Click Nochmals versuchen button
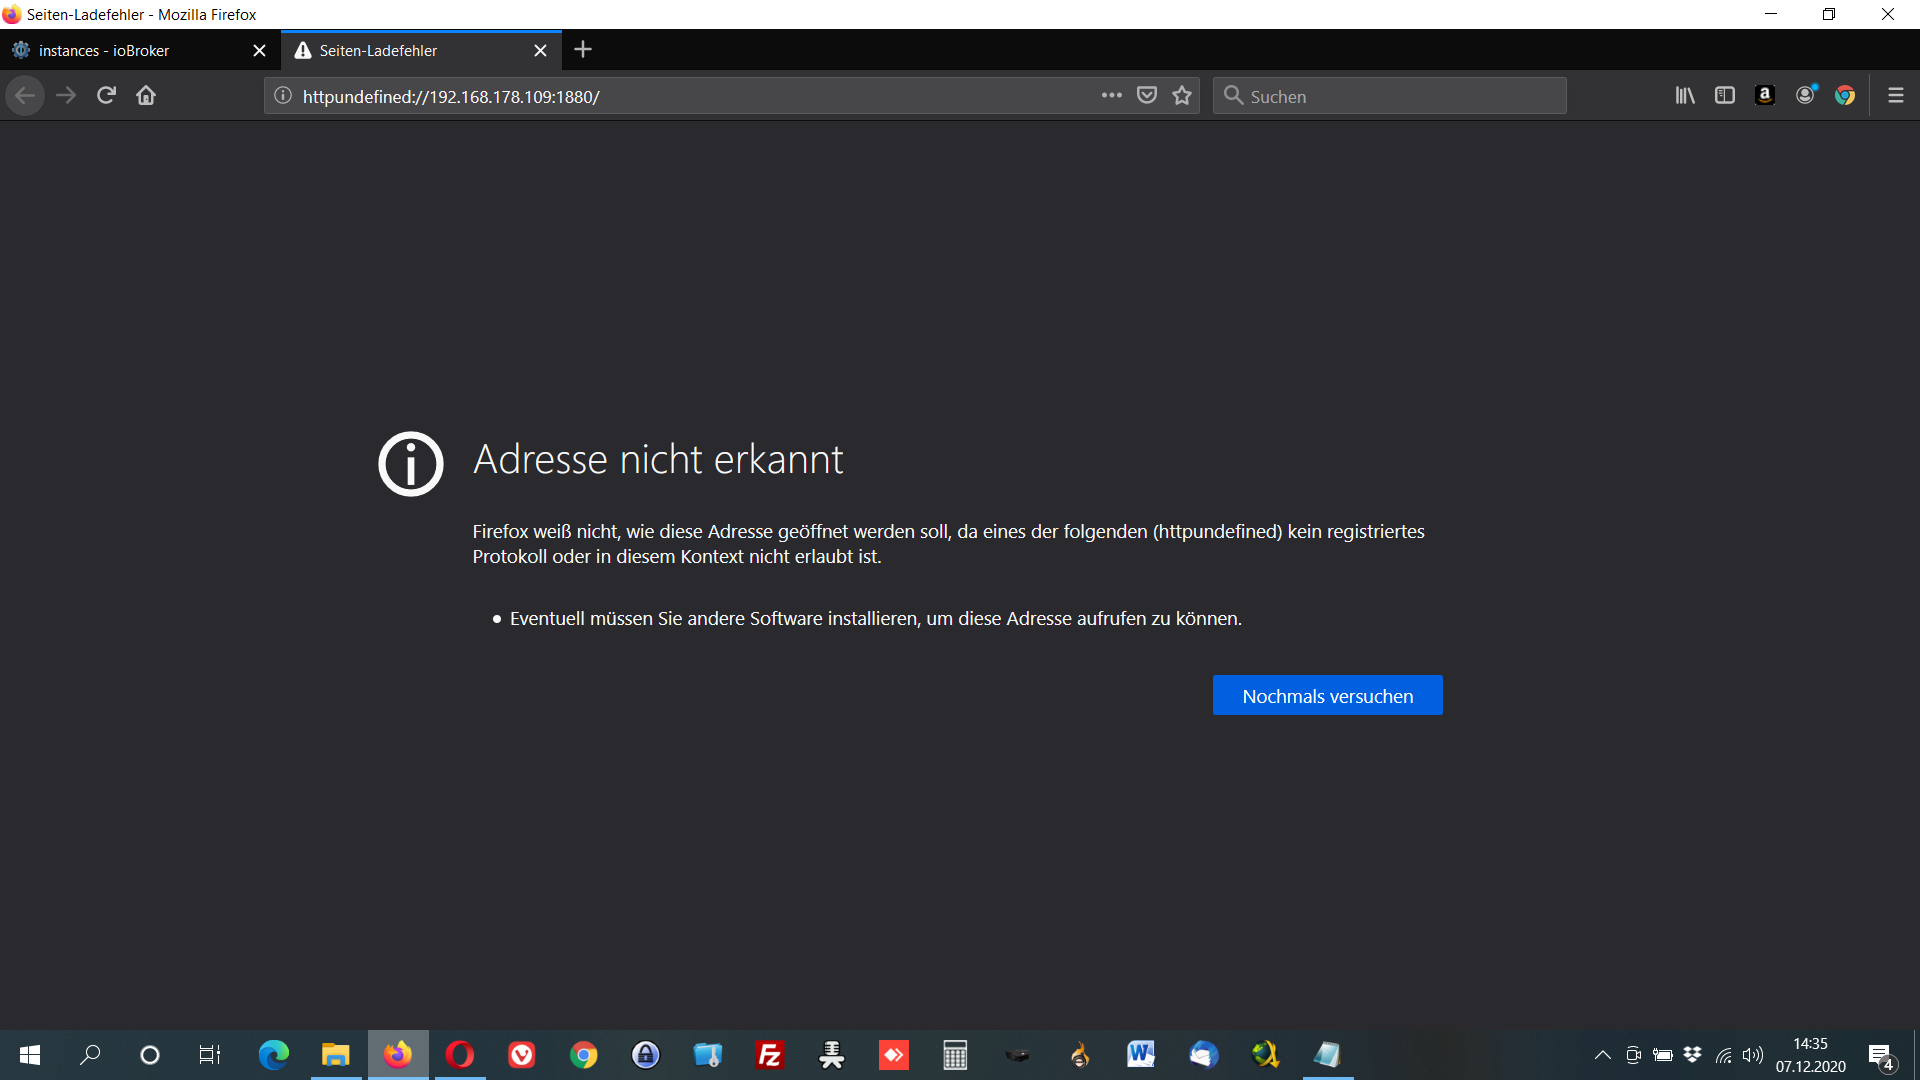 1327,696
